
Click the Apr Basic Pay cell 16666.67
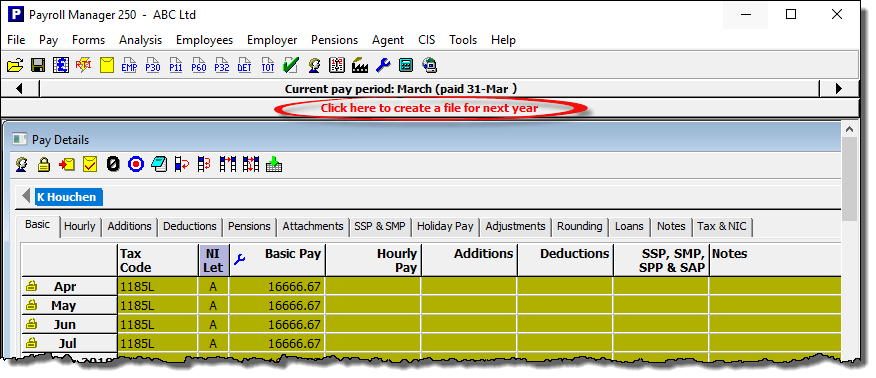pos(277,286)
